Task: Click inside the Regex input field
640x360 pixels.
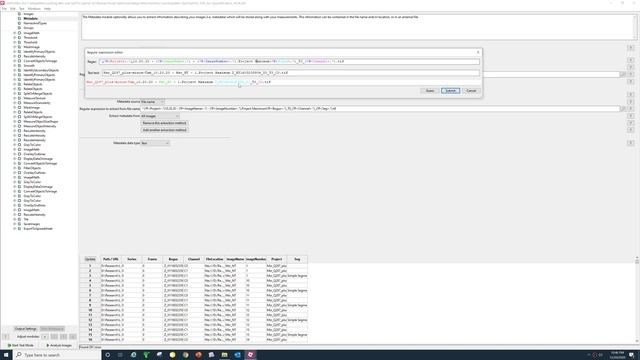Action: click(x=289, y=62)
